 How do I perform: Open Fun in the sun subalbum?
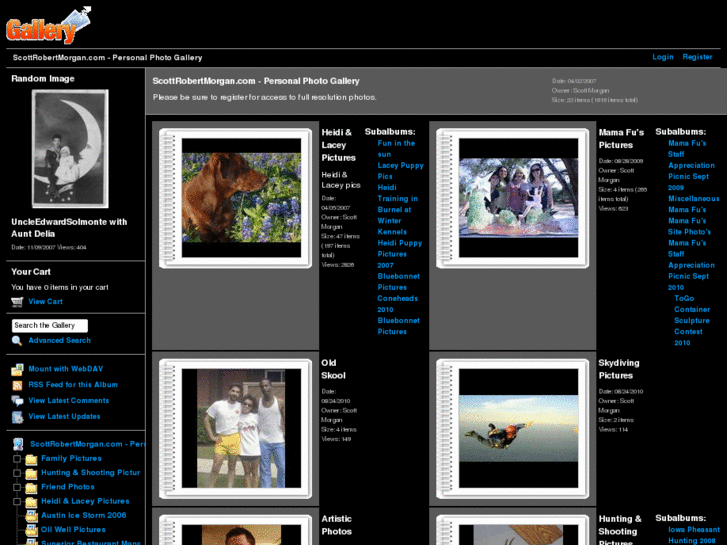396,149
